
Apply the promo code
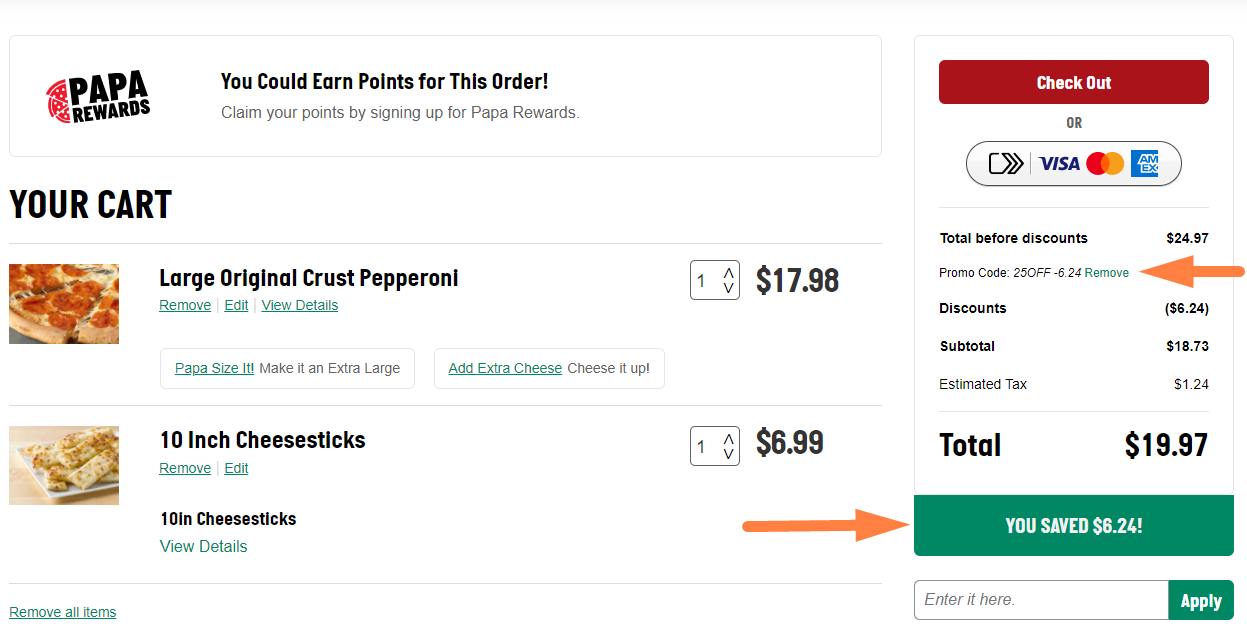[1200, 600]
